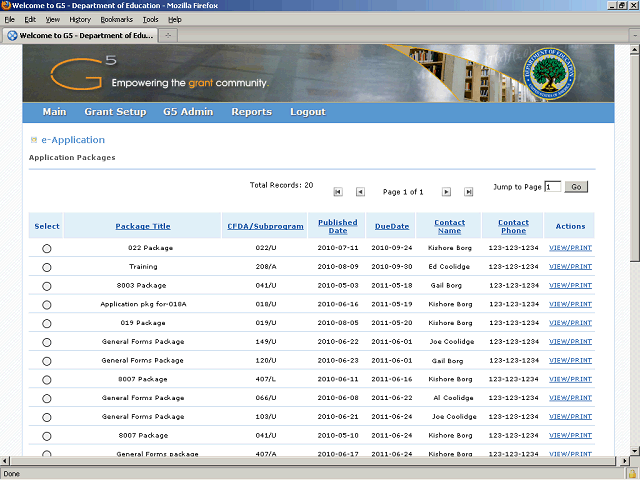Go to first page of records
The image size is (640, 480).
click(x=338, y=192)
